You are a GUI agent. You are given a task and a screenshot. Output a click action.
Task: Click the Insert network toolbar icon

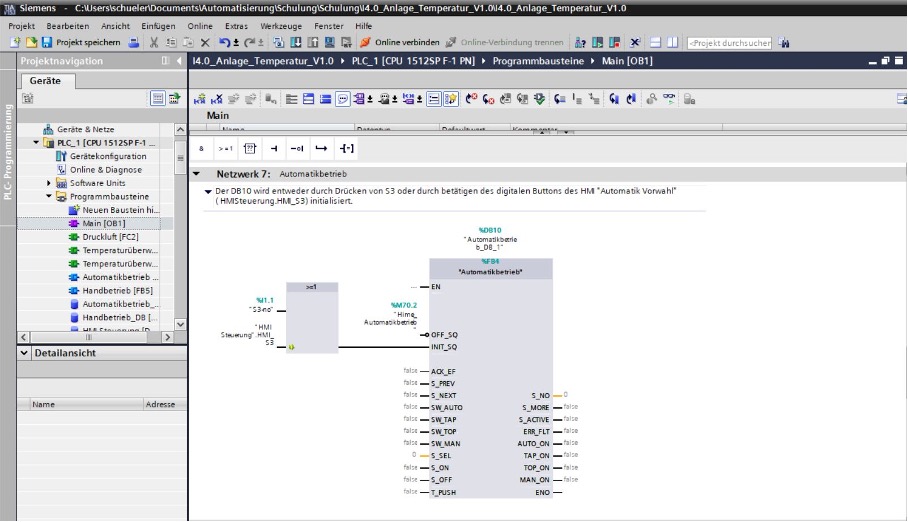coord(200,99)
